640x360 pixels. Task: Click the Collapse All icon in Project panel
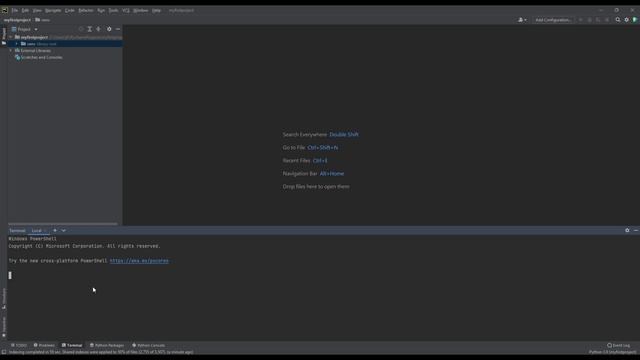coord(98,29)
